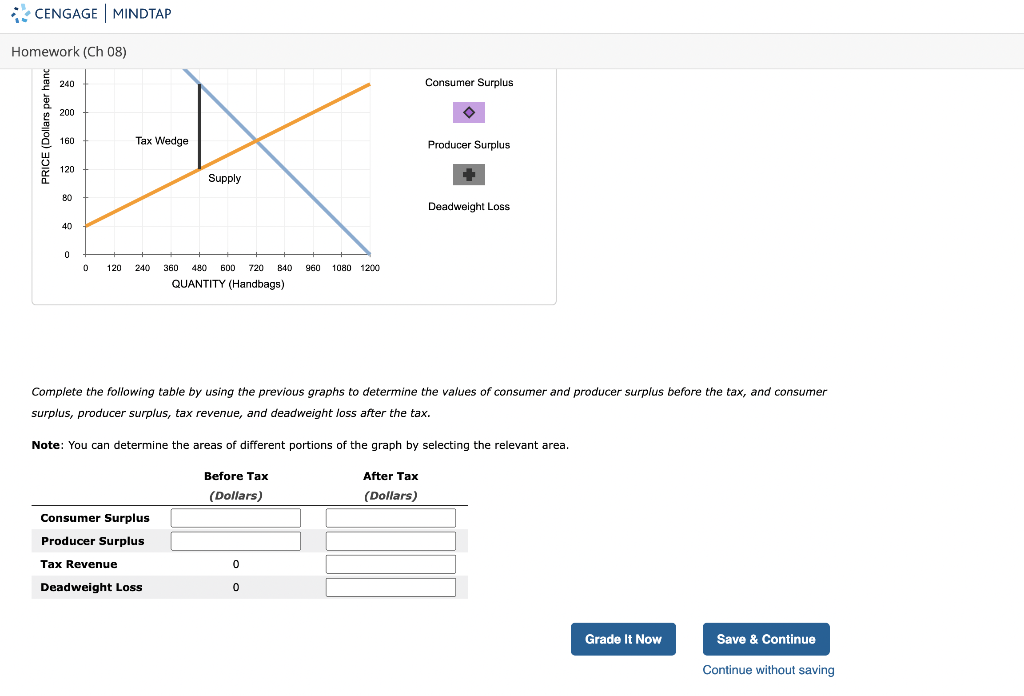
Task: Click the Consumer Surplus legend label
Action: [x=469, y=82]
